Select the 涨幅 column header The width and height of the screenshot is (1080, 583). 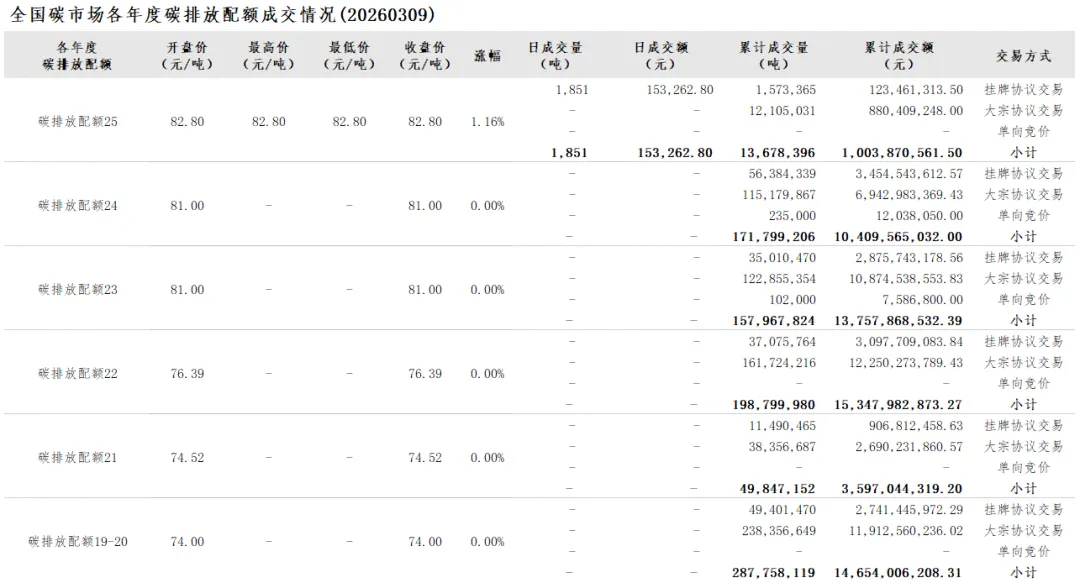[487, 55]
